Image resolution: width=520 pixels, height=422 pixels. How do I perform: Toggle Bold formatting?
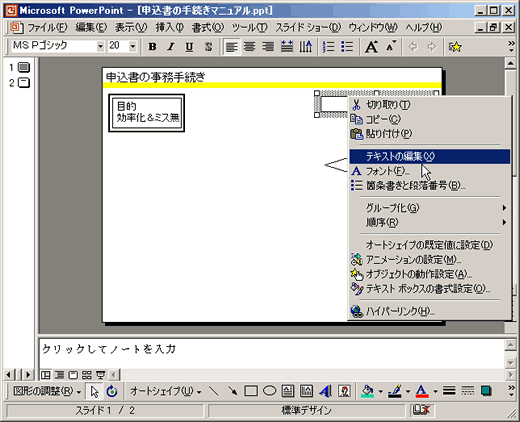(153, 47)
